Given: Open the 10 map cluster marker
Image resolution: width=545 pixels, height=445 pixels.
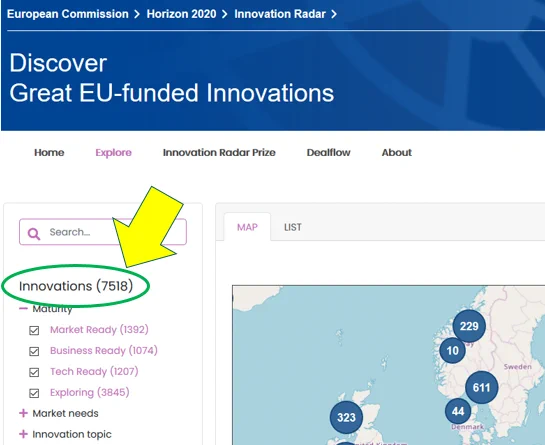Looking at the screenshot, I should [452, 350].
